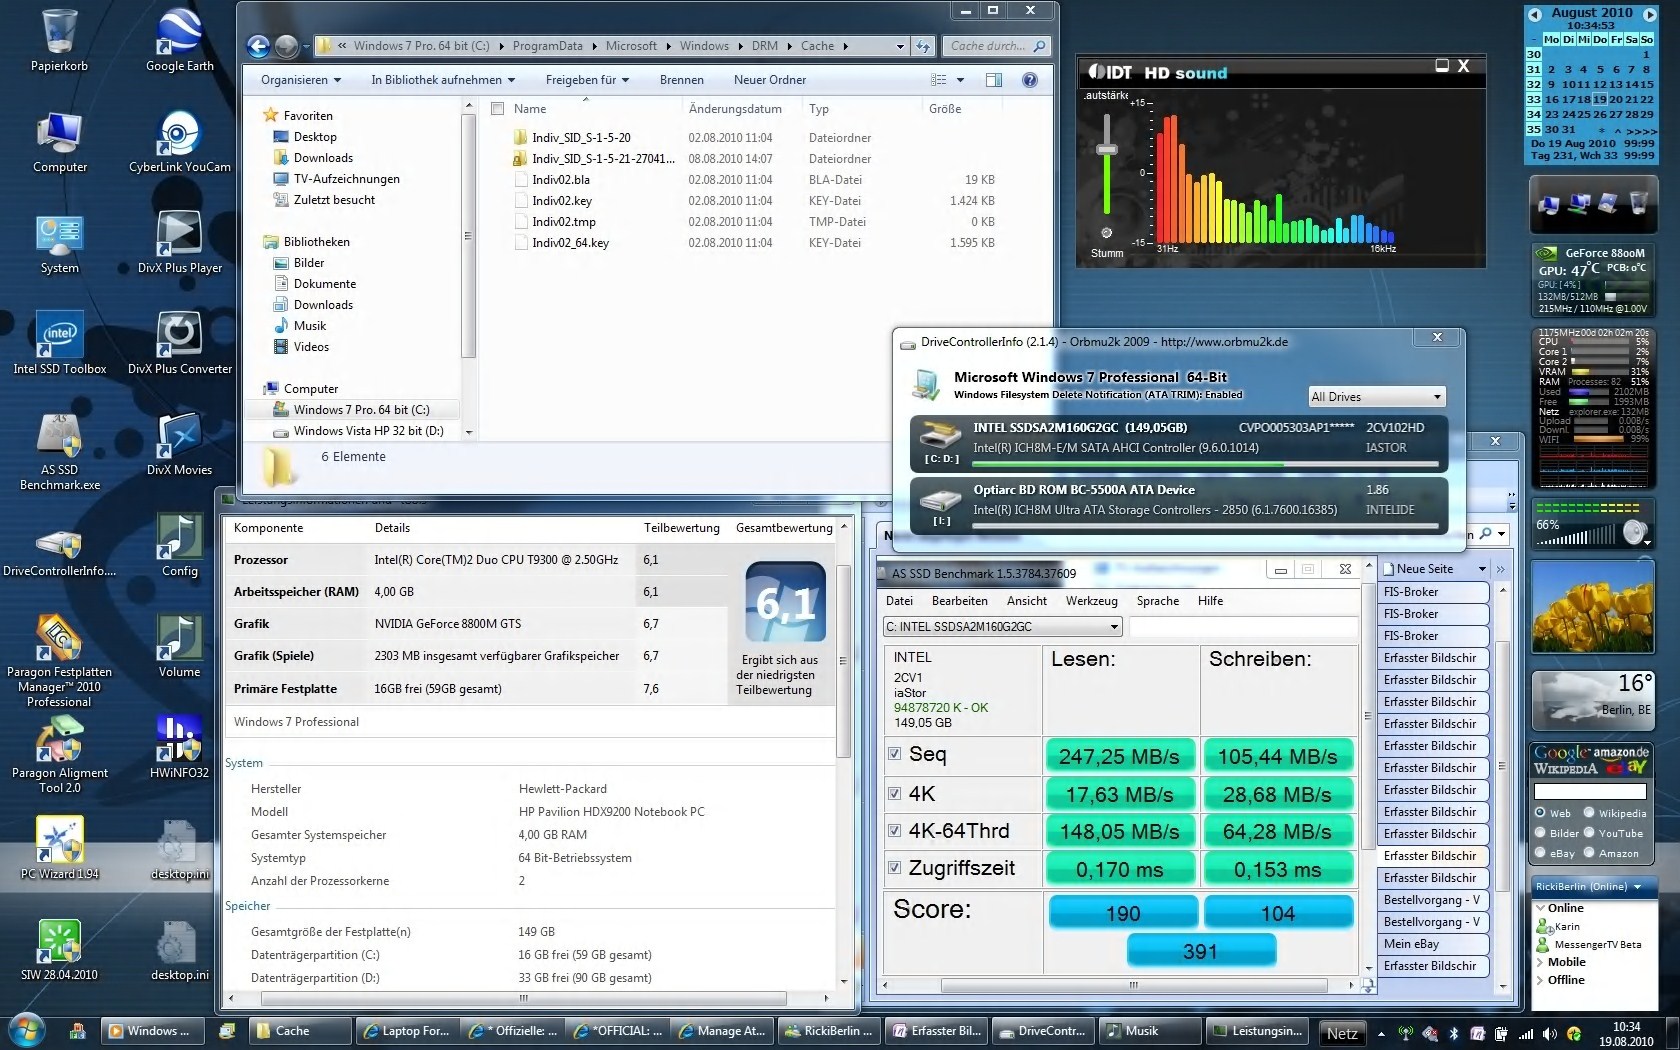Select Indiv02_64.key file in list
Image resolution: width=1680 pixels, height=1050 pixels.
tap(570, 243)
